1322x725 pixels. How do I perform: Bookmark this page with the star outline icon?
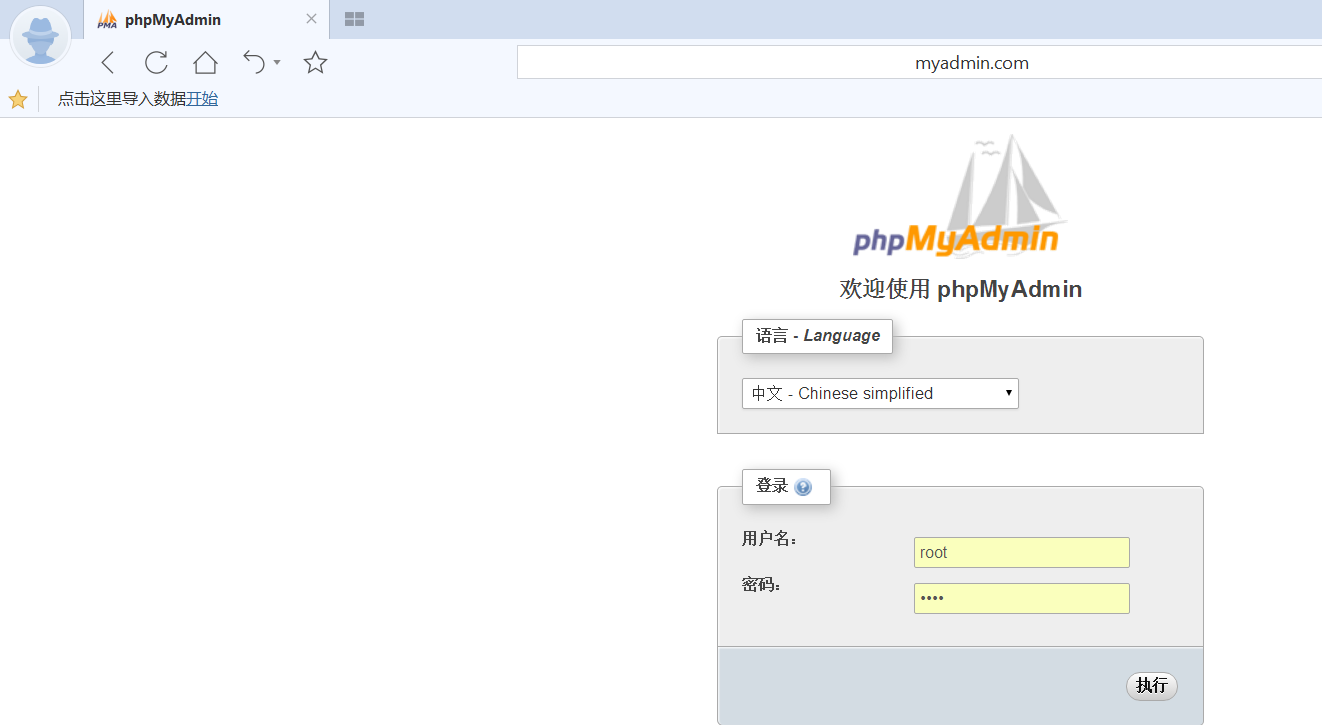(x=315, y=63)
